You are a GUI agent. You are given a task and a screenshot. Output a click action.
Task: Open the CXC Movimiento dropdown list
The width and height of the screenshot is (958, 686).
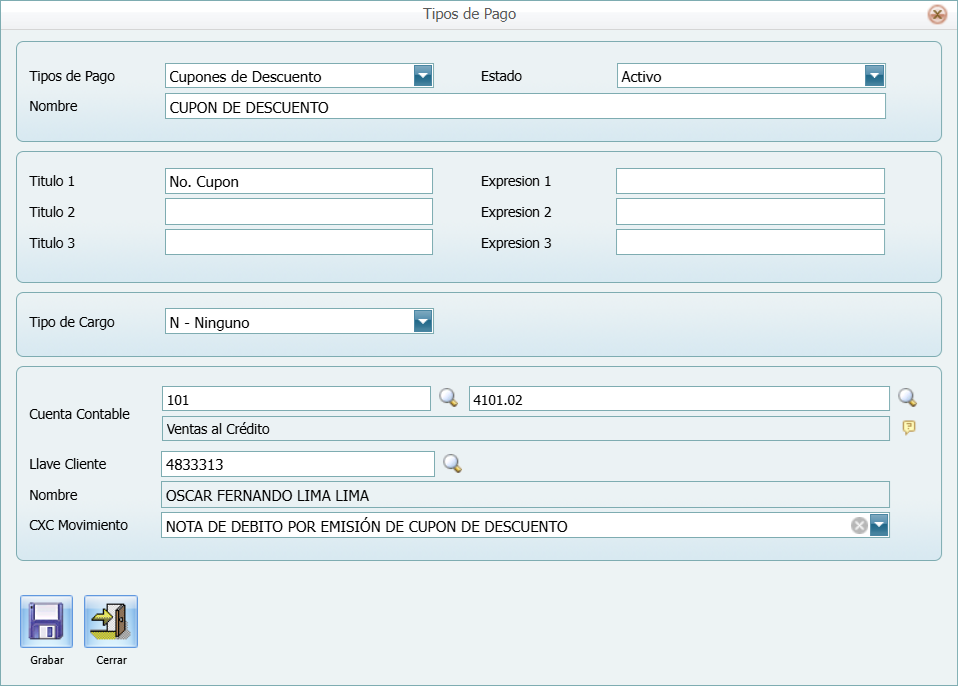click(x=880, y=524)
